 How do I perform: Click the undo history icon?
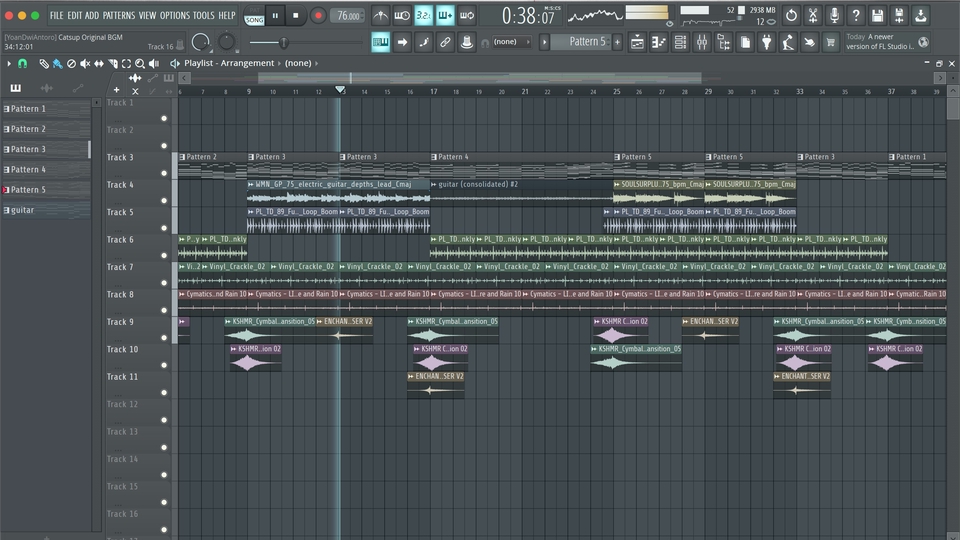click(x=791, y=16)
